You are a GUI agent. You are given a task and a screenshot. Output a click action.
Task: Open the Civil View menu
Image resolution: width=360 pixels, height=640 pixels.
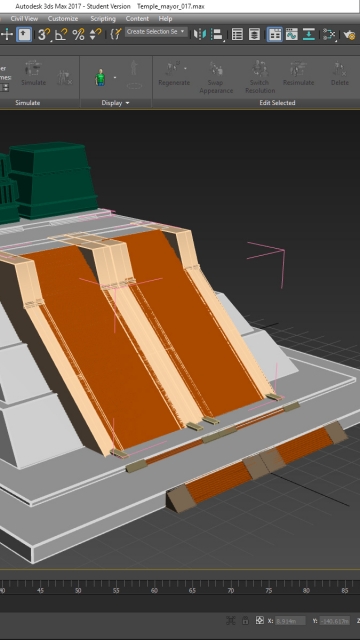pos(24,18)
